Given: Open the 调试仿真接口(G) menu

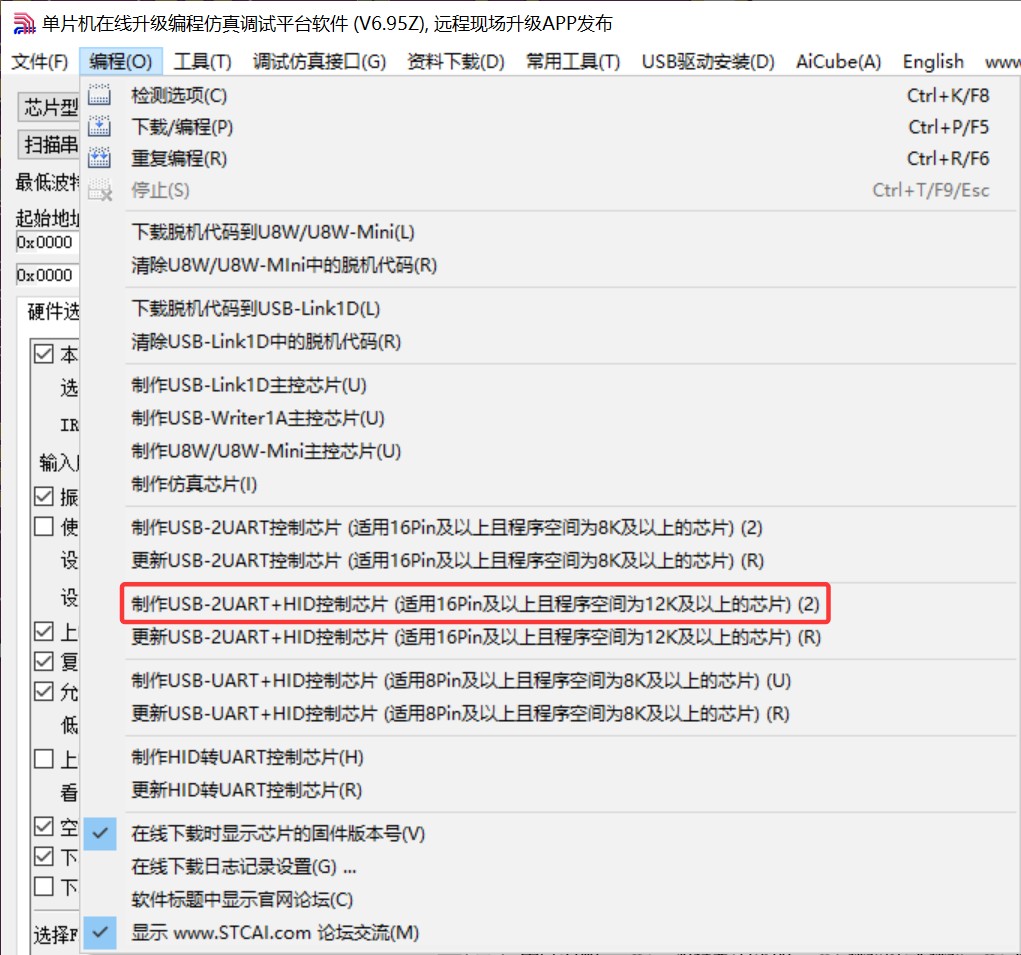Looking at the screenshot, I should coord(319,62).
